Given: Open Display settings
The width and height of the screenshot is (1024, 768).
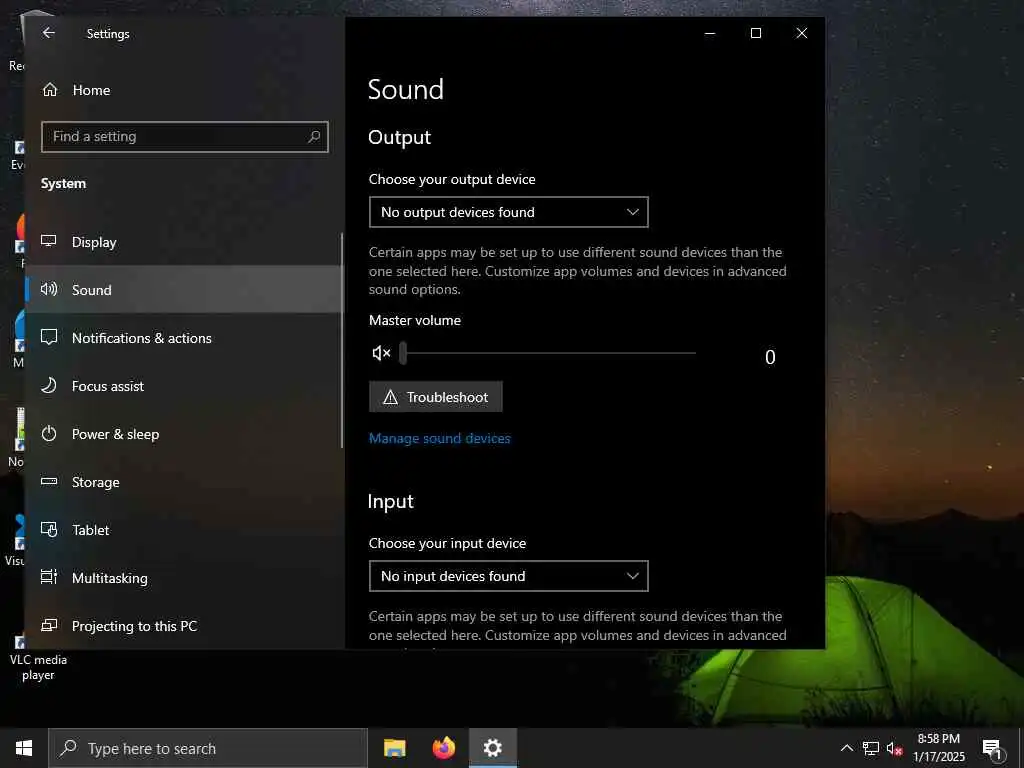Looking at the screenshot, I should [184, 242].
